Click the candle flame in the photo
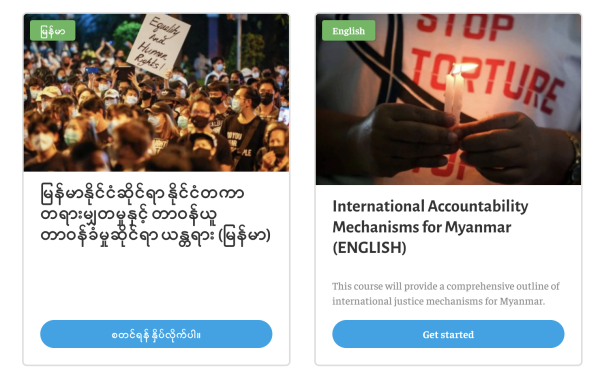This screenshot has height=378, width=600. point(463,69)
